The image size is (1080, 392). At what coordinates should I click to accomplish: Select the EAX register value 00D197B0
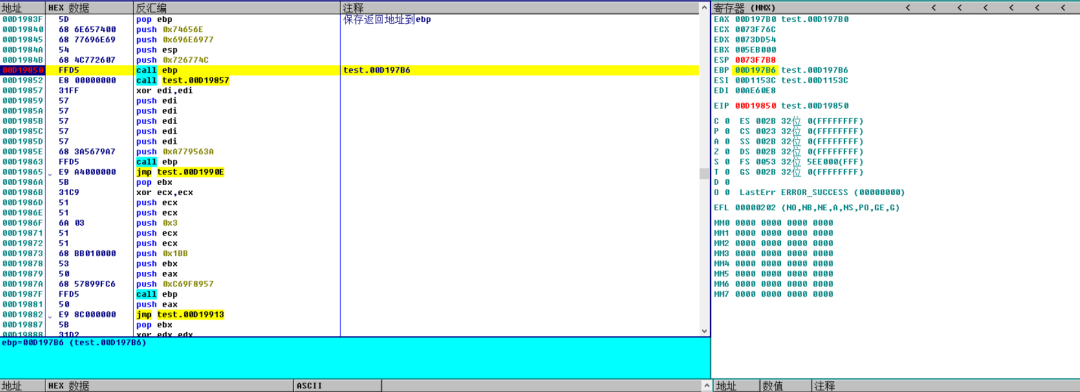[x=756, y=19]
